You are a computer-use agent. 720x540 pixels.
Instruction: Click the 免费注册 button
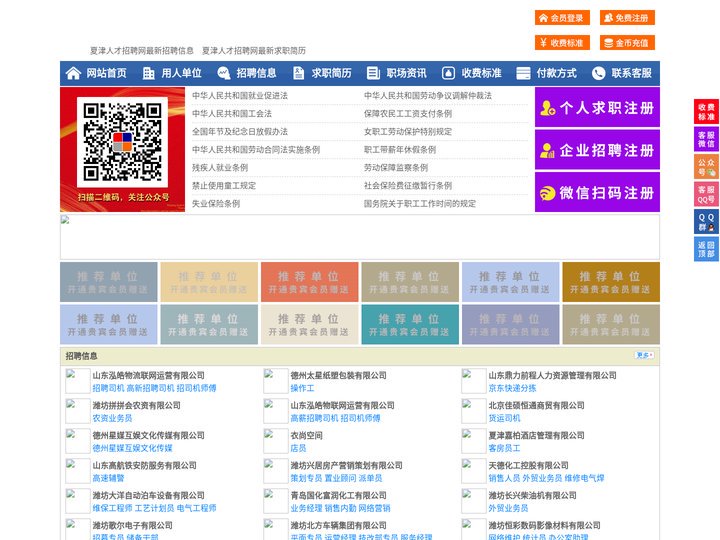click(627, 18)
